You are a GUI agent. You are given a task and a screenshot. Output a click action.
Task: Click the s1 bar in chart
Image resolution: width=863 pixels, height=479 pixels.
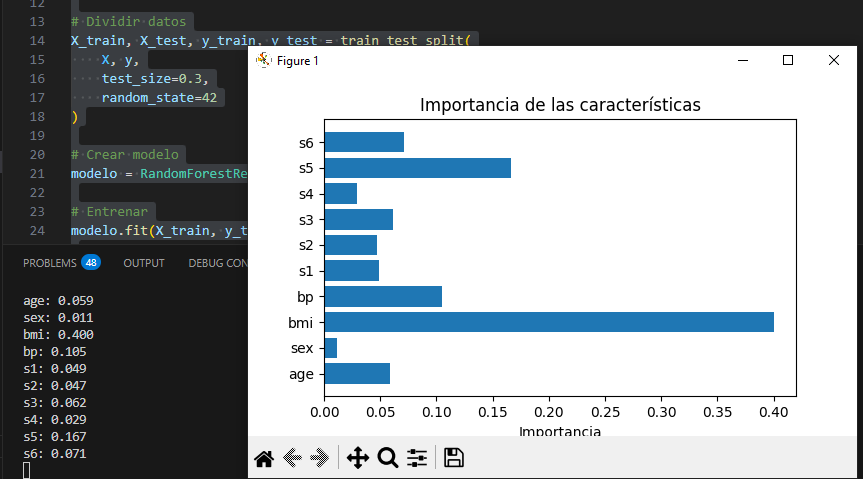(x=352, y=271)
